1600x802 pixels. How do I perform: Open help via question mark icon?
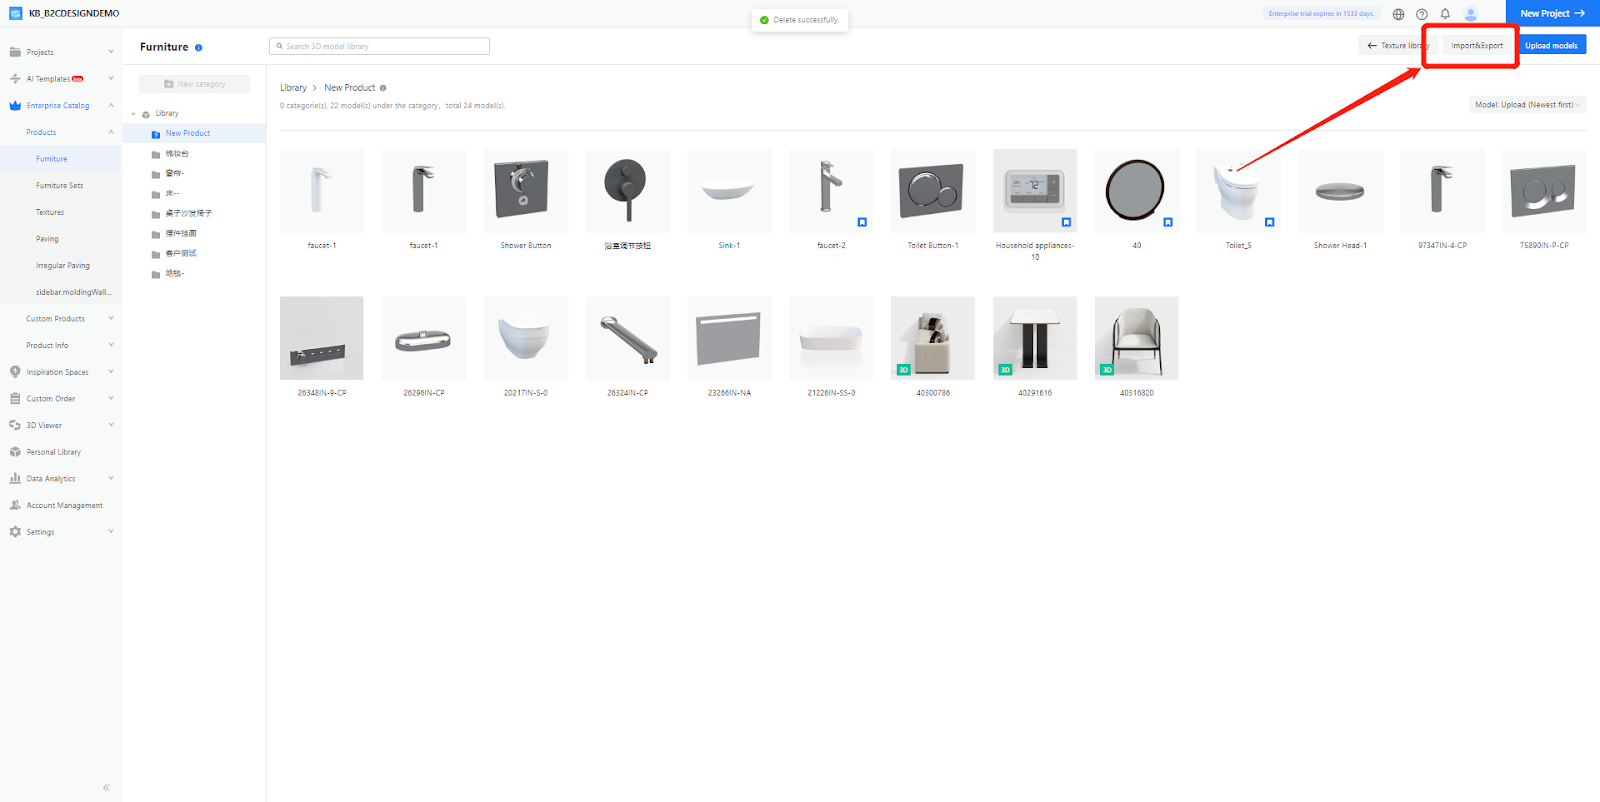tap(1421, 14)
